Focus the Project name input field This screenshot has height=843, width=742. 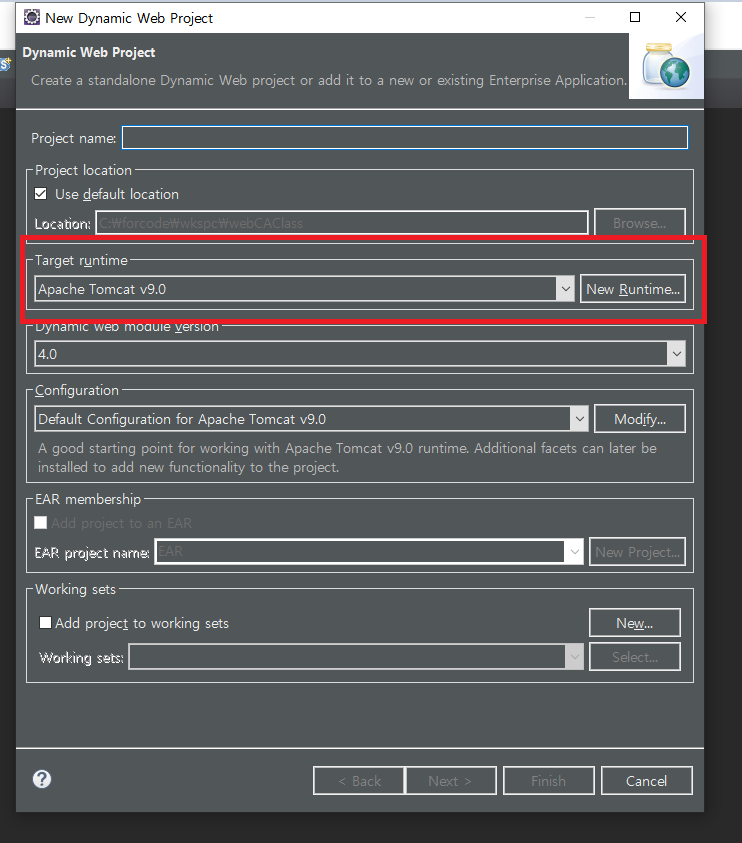(405, 138)
